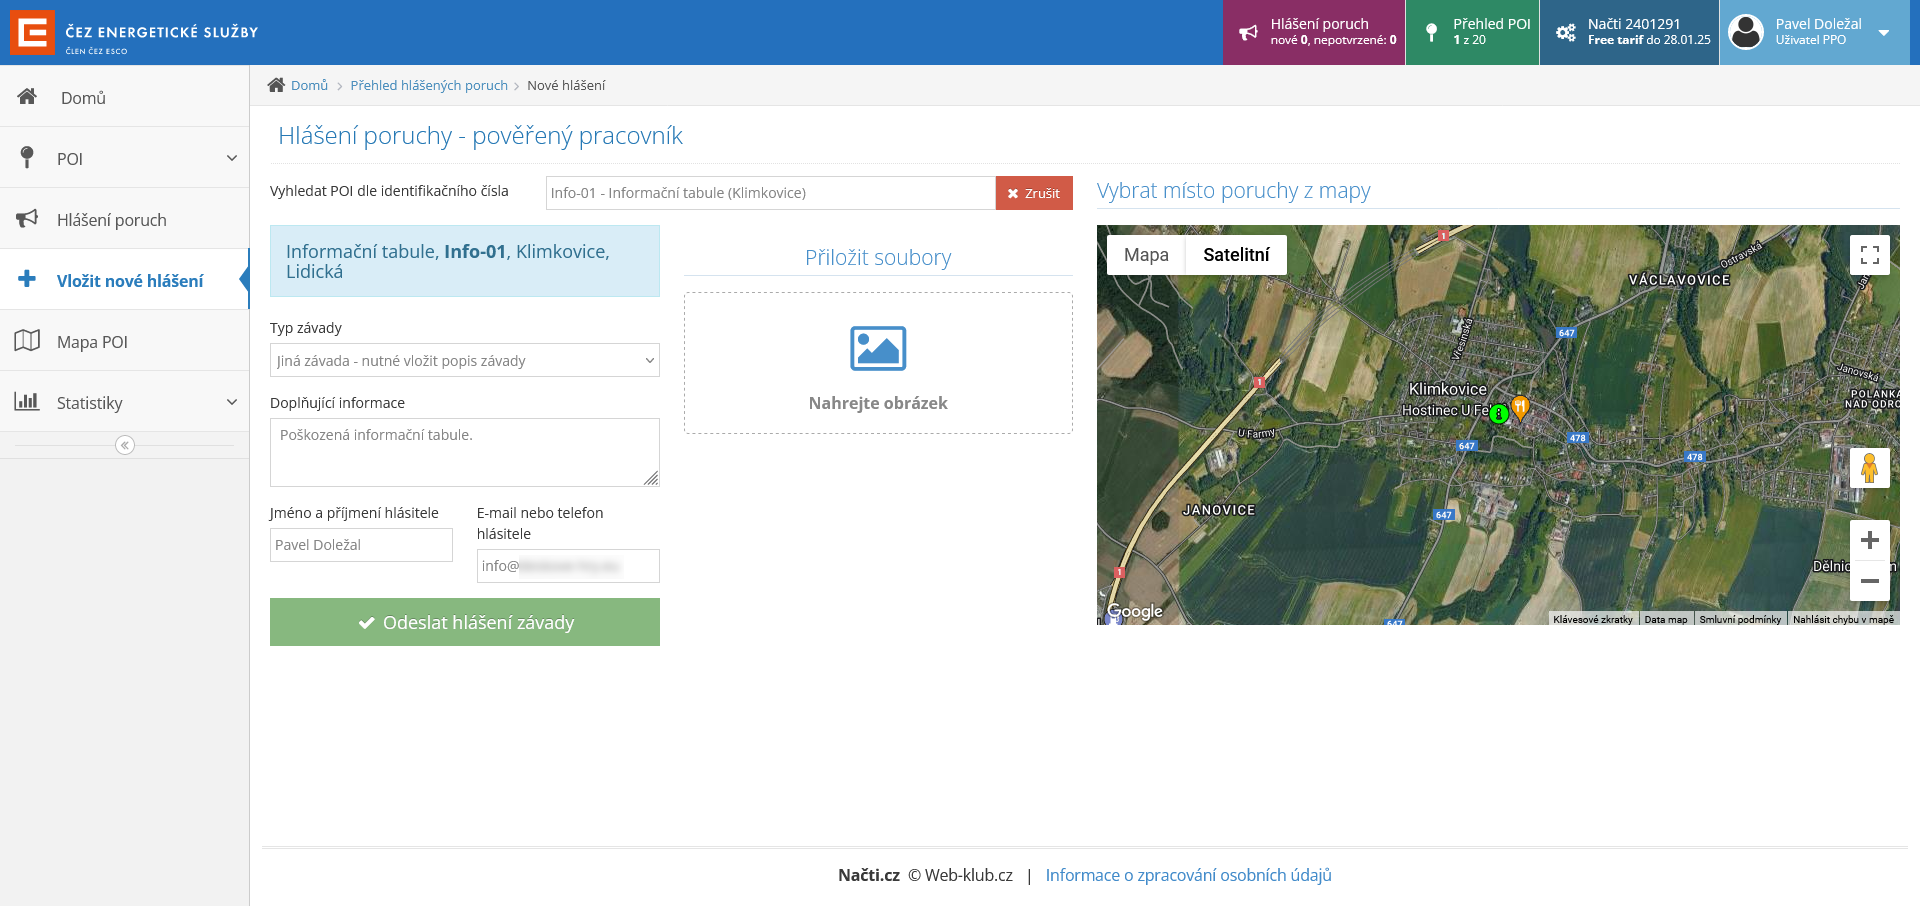
Task: Click the ČEZ logo icon
Action: 32,32
